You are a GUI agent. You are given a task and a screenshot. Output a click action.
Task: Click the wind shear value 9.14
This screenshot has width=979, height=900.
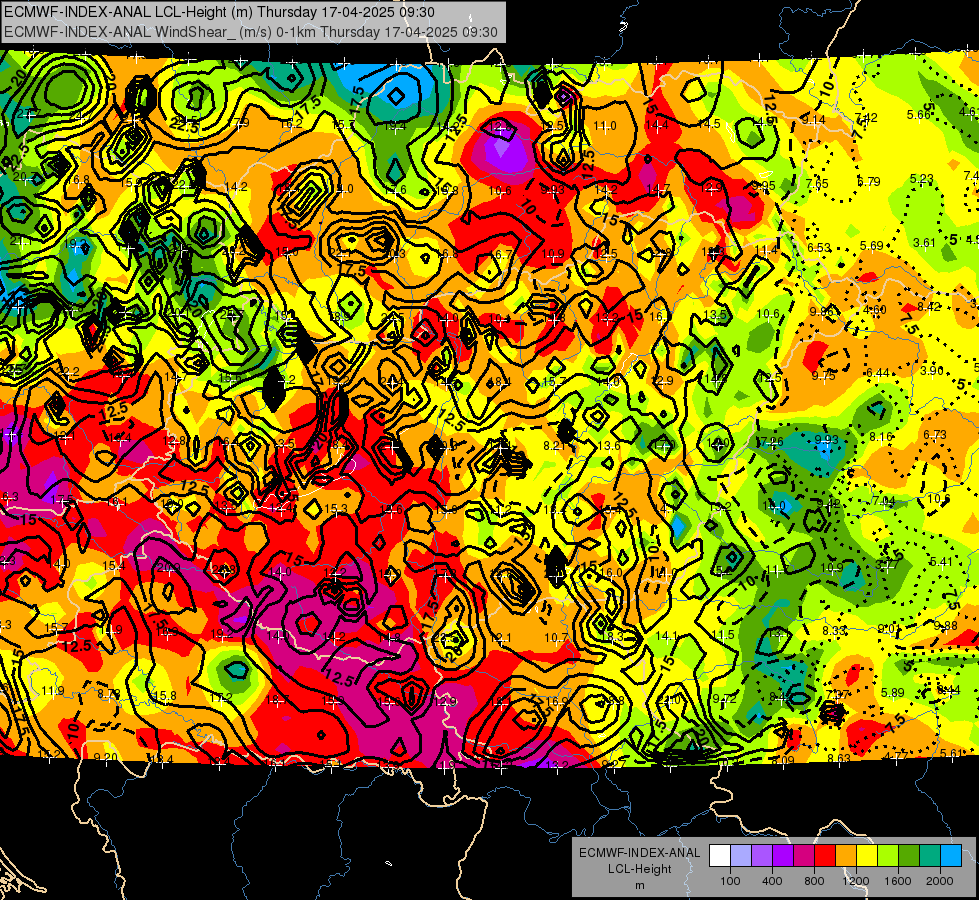coord(814,119)
